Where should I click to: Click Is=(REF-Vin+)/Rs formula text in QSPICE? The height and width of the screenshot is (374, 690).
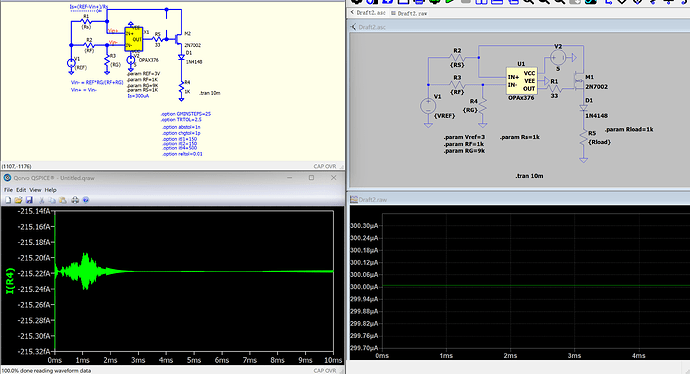point(89,7)
